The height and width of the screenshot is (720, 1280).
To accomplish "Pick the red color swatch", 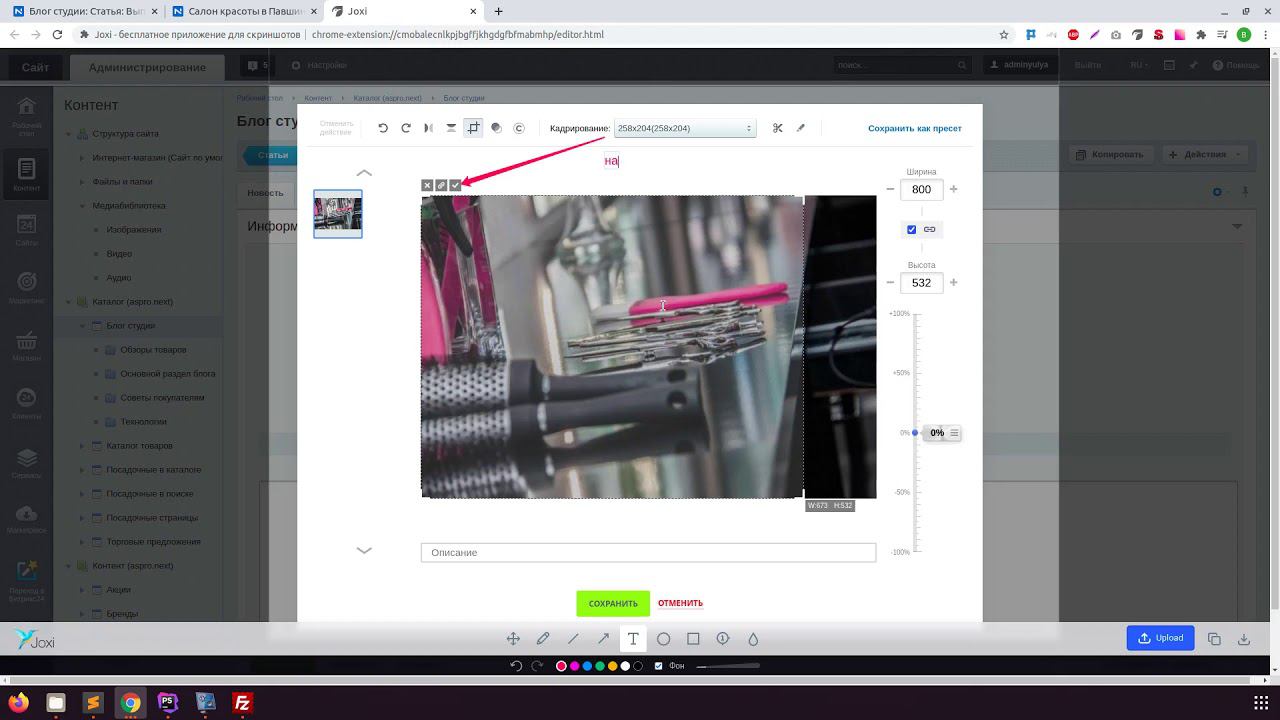I will [x=561, y=666].
